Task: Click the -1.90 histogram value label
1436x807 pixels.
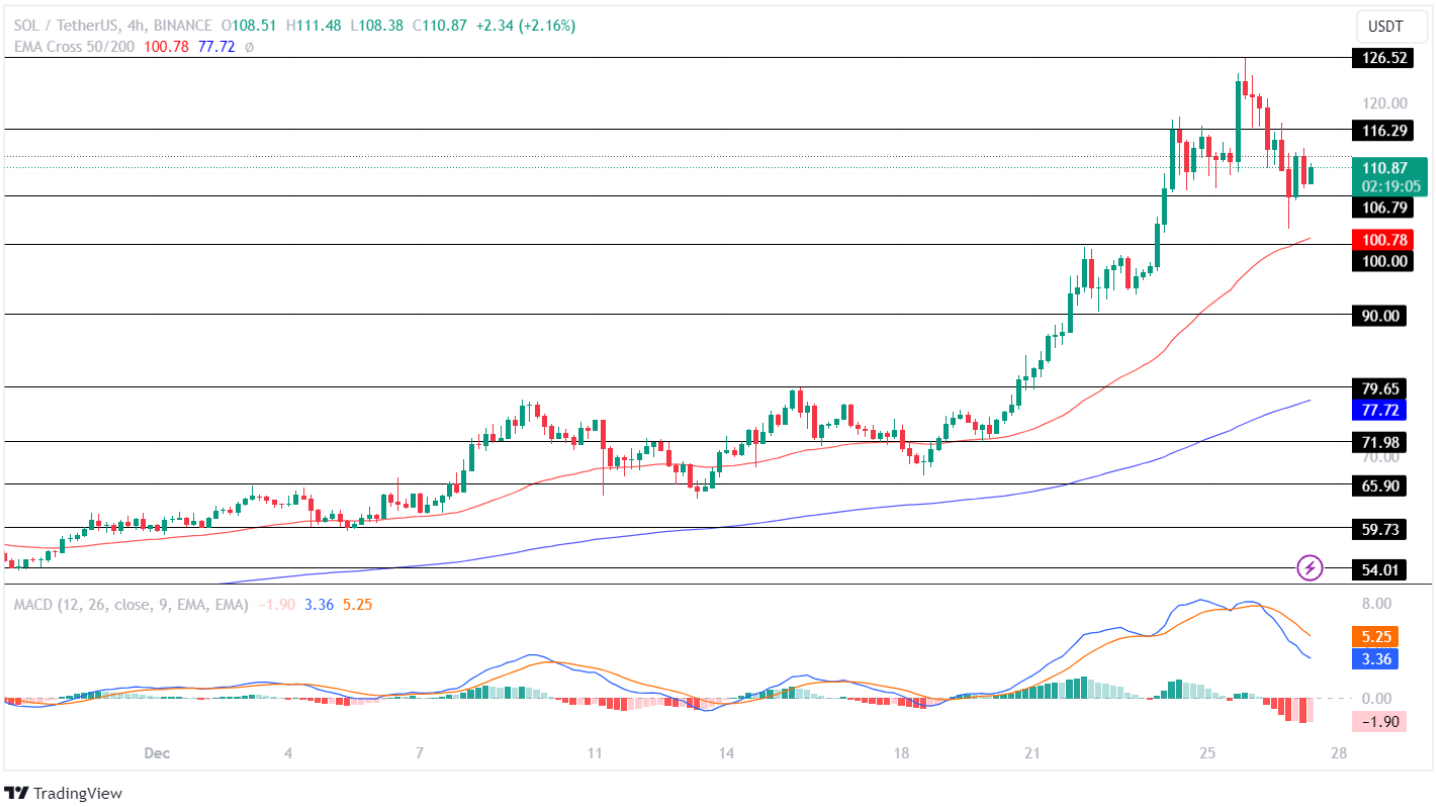Action: tap(1379, 721)
